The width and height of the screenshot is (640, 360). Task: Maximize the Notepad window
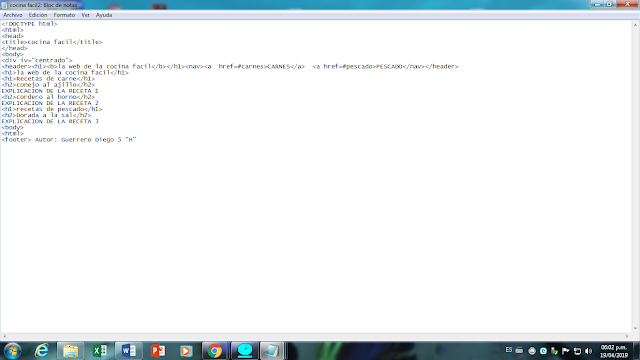click(x=609, y=4)
